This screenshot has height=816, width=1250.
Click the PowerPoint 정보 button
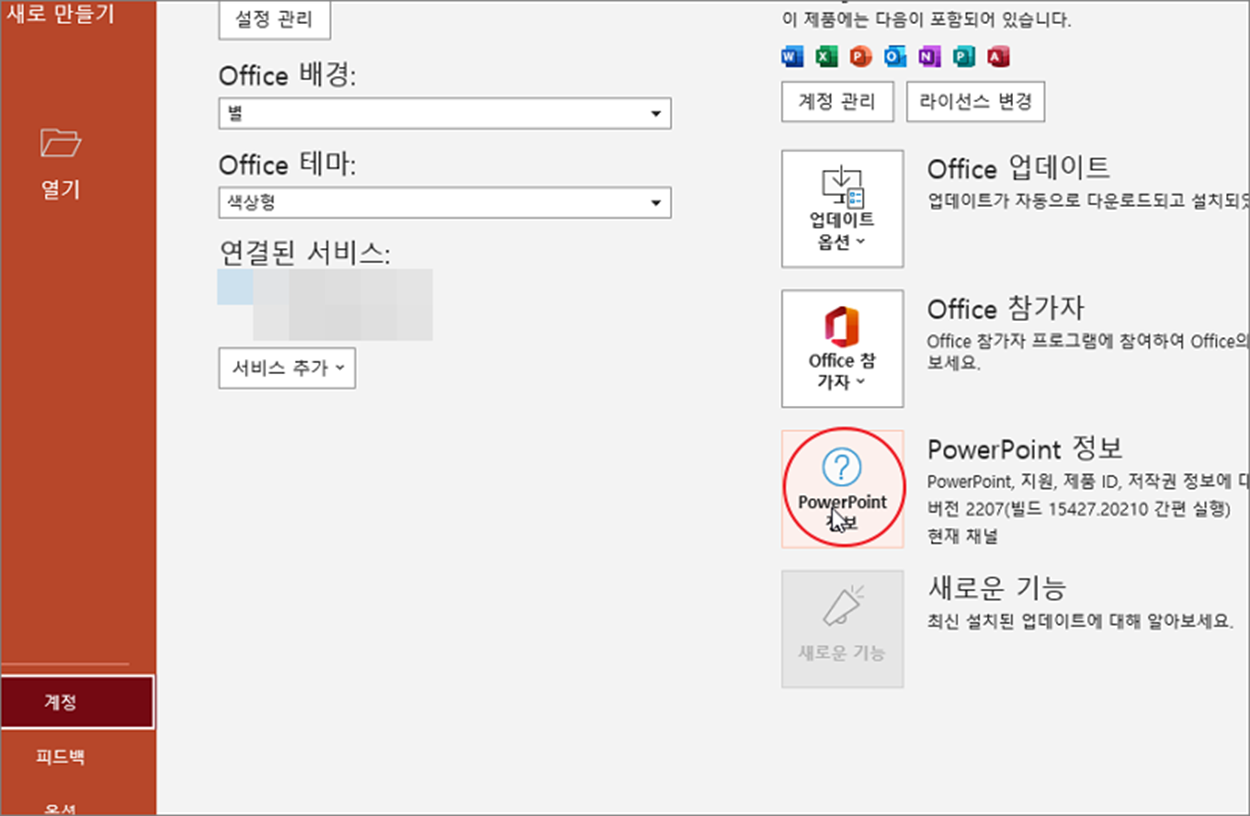(x=842, y=489)
